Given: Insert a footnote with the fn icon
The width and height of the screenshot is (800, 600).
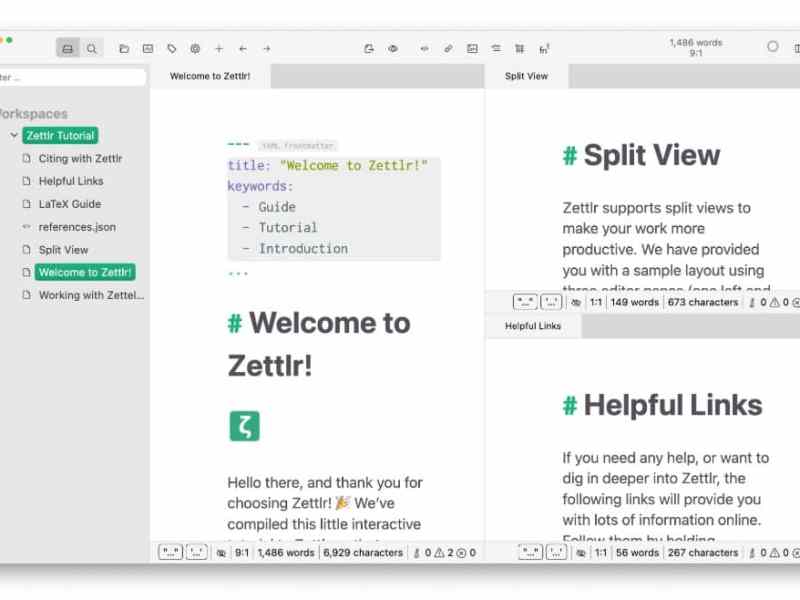Looking at the screenshot, I should [x=544, y=48].
